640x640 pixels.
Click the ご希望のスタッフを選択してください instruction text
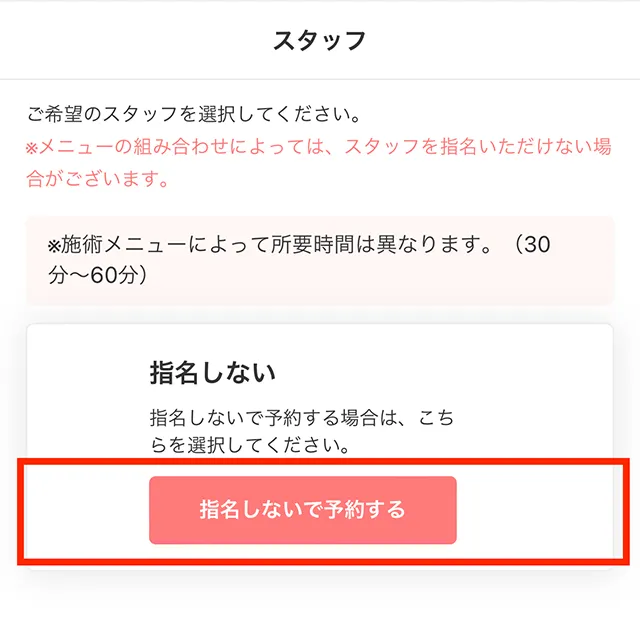tap(193, 115)
